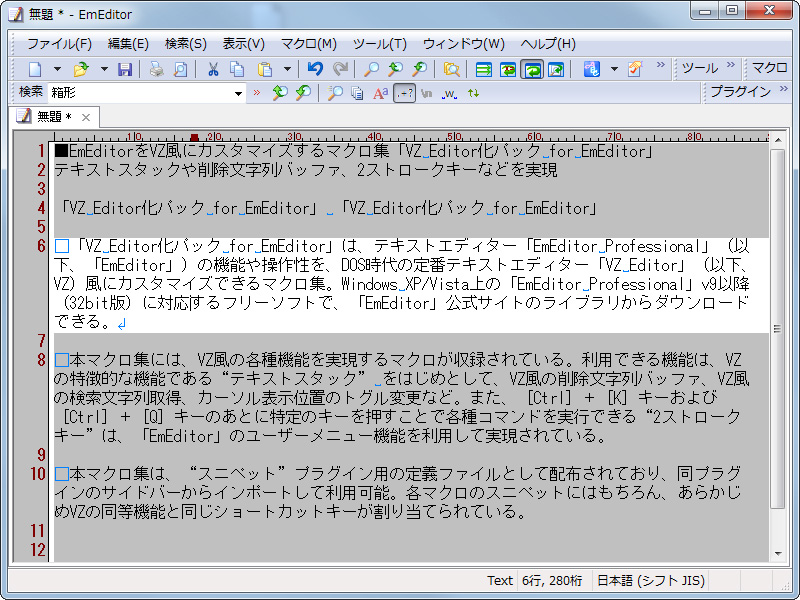The height and width of the screenshot is (600, 800).
Task: Toggle Wrap by Characters icon
Action: coord(508,69)
